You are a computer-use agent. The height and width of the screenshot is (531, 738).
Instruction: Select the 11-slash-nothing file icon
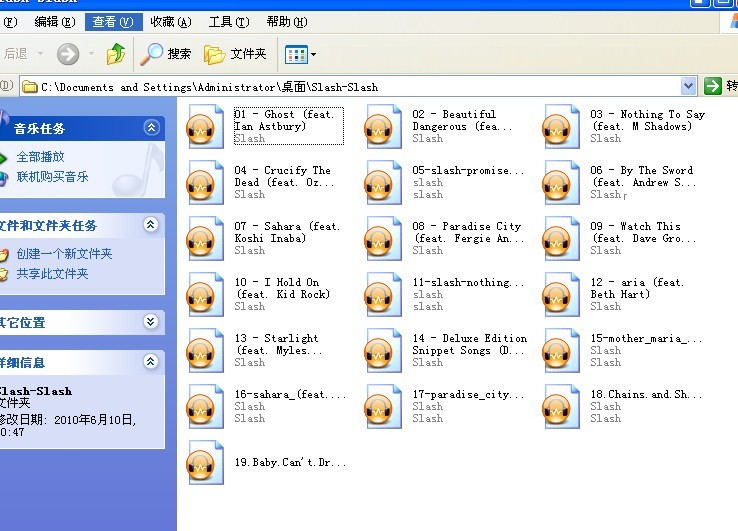(x=383, y=295)
